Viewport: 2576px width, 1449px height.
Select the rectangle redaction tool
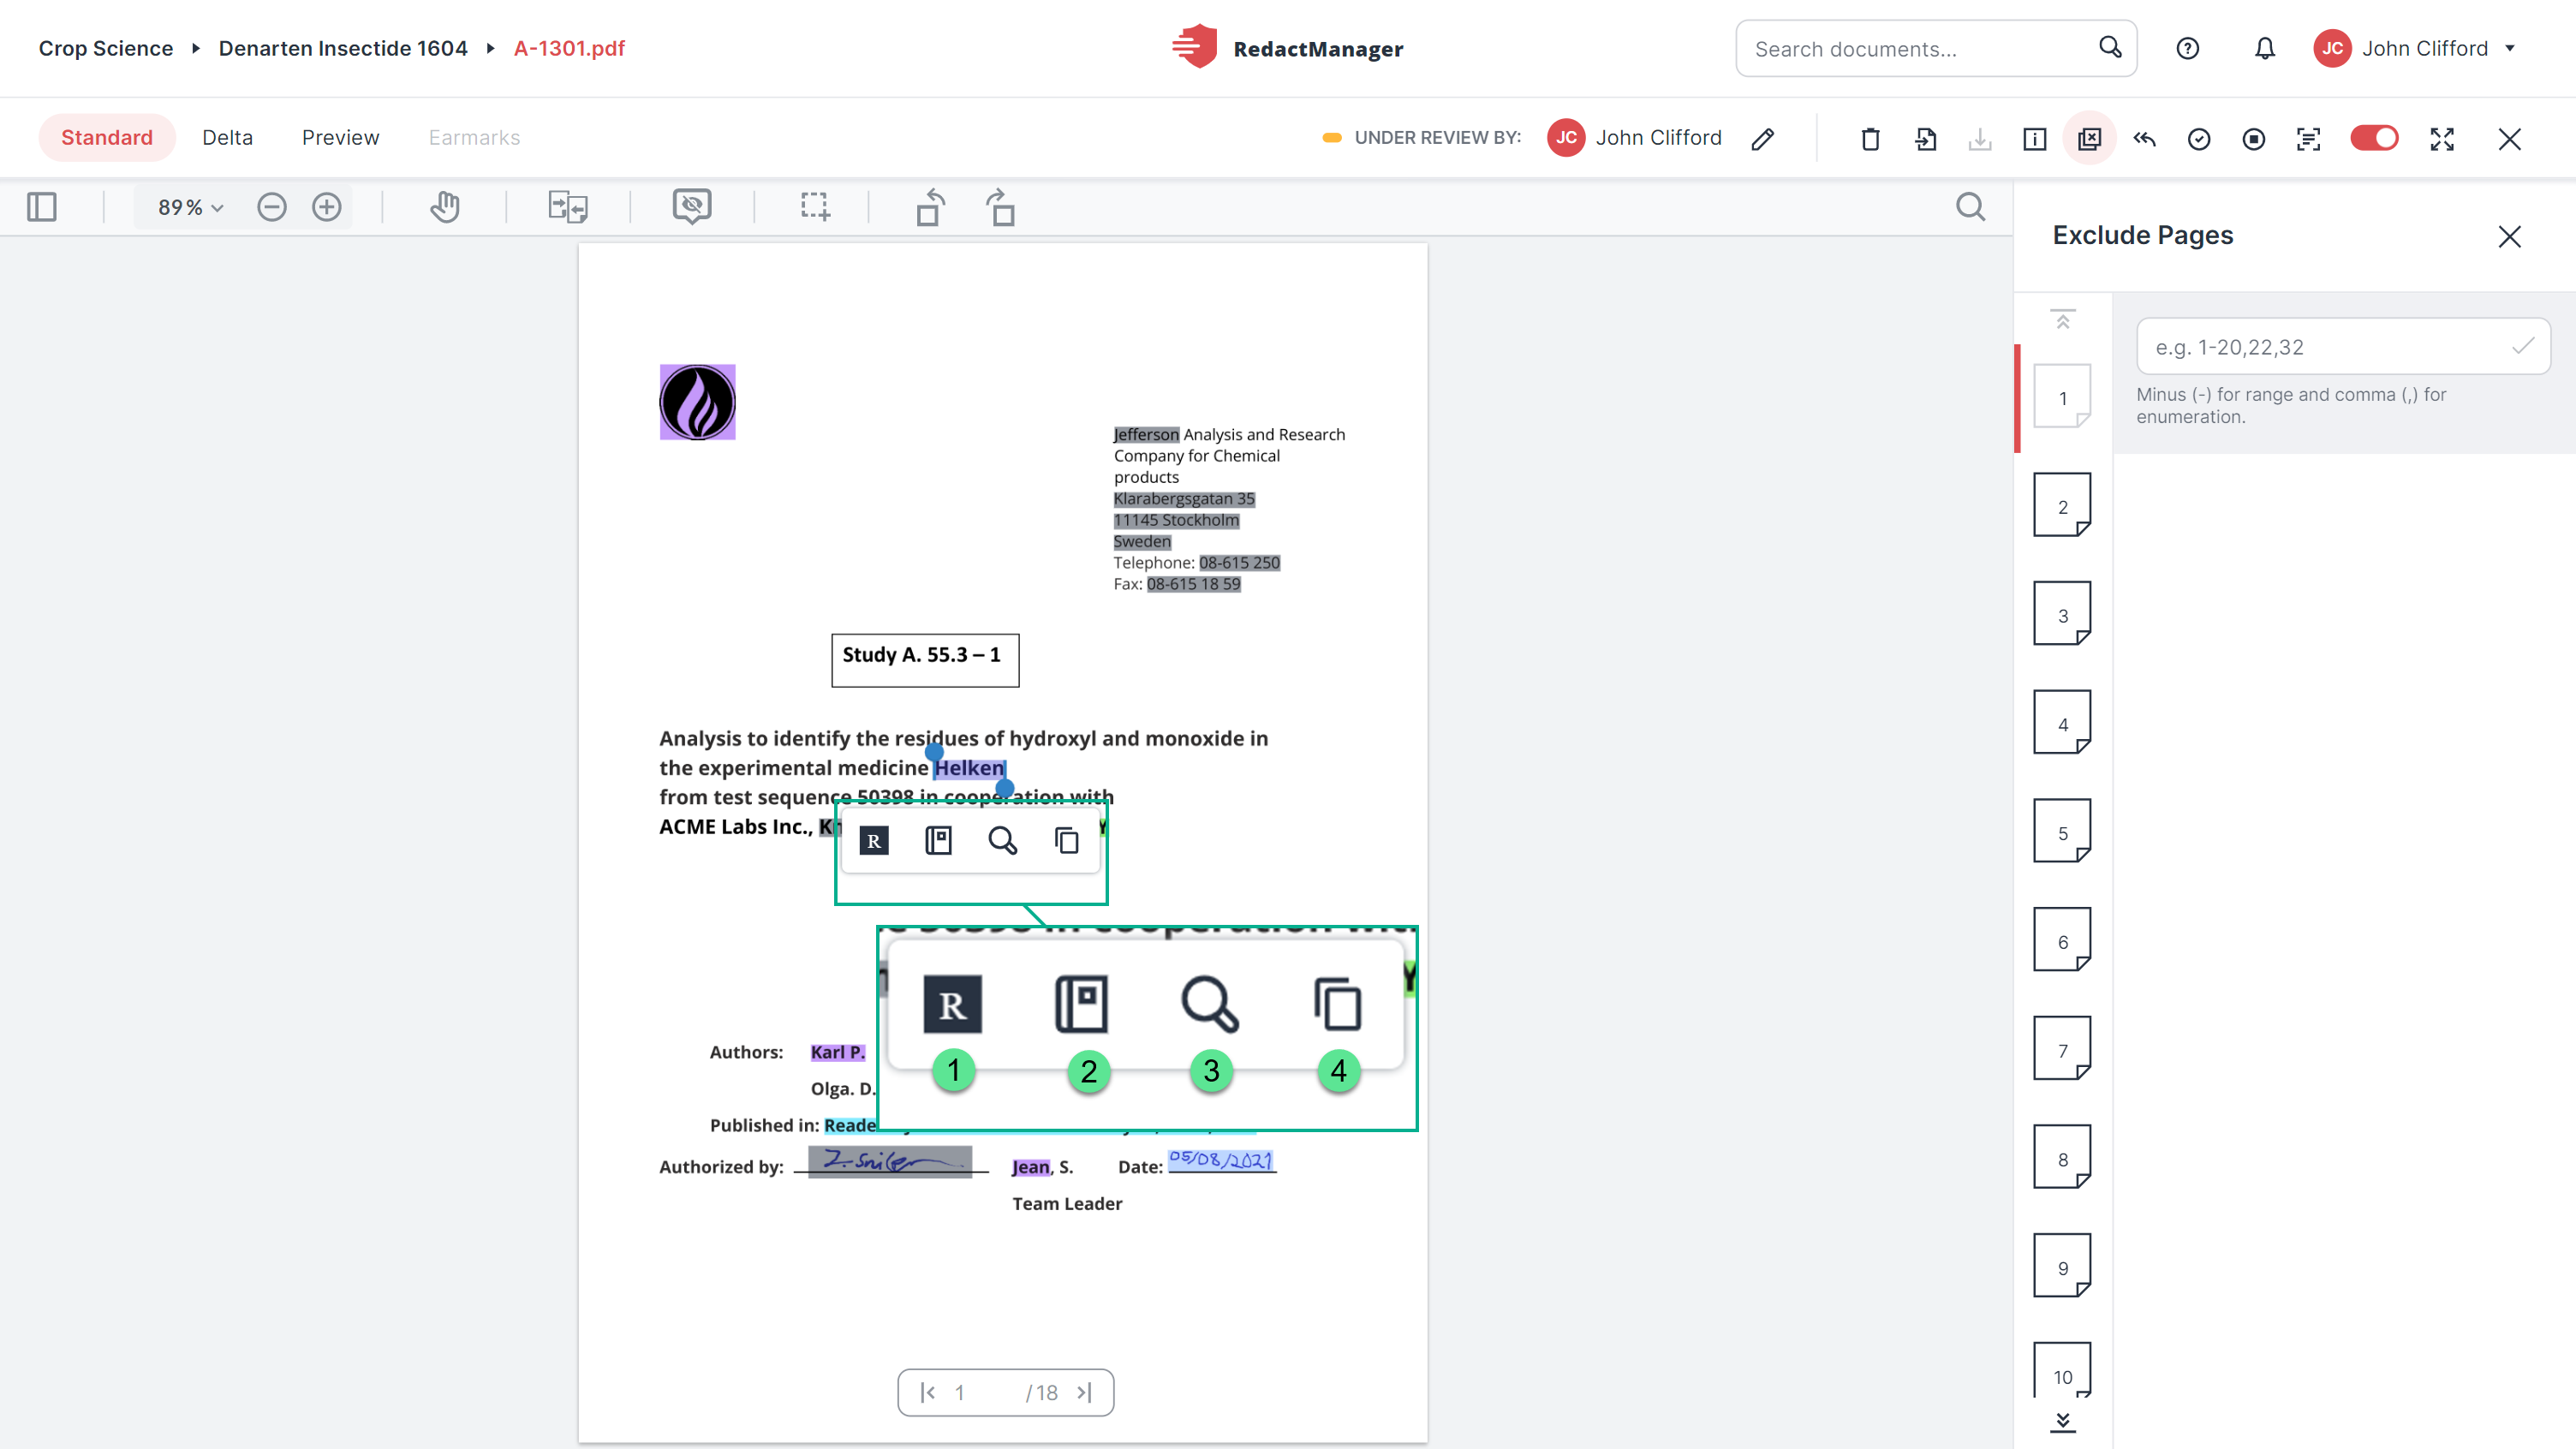815,207
